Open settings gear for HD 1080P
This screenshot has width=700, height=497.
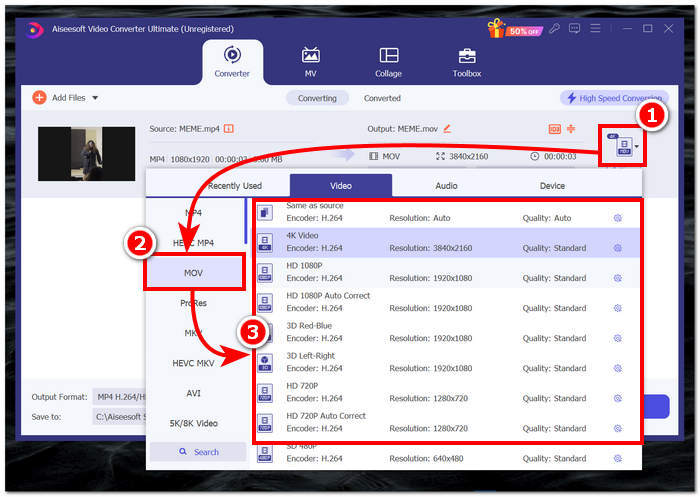click(x=618, y=278)
